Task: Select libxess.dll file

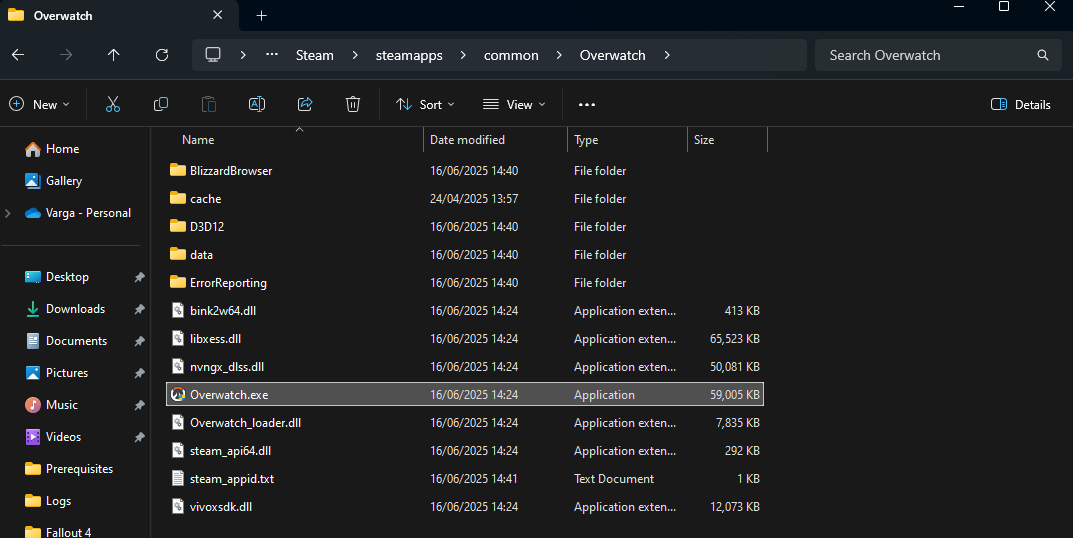Action: tap(465, 339)
